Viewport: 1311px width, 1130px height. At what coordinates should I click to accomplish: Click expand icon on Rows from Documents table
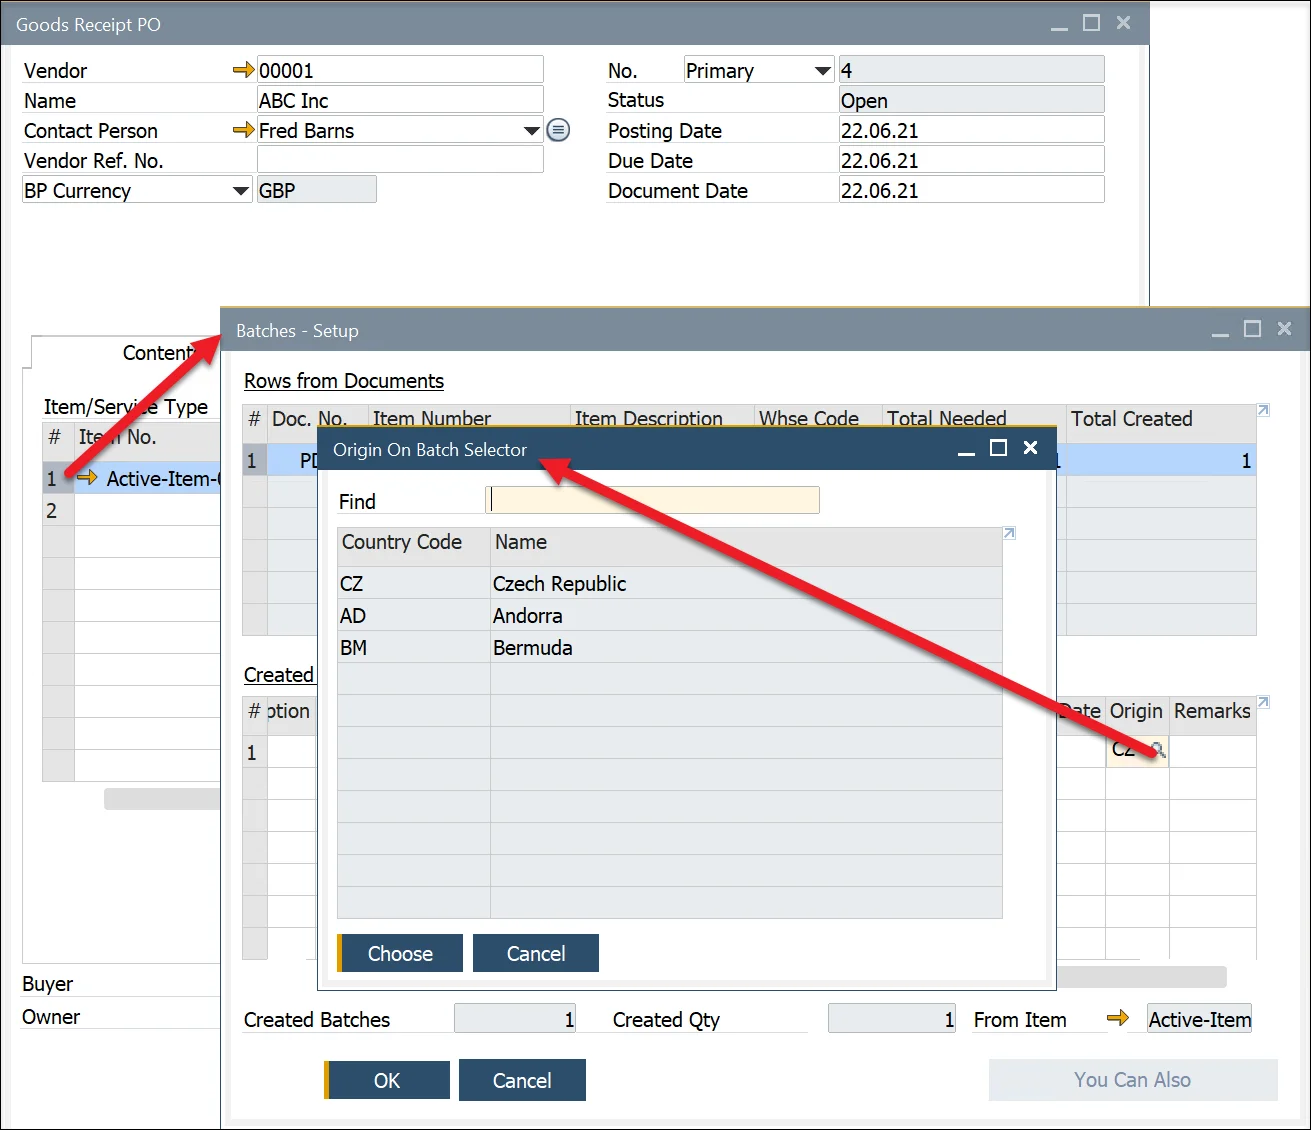[1263, 410]
